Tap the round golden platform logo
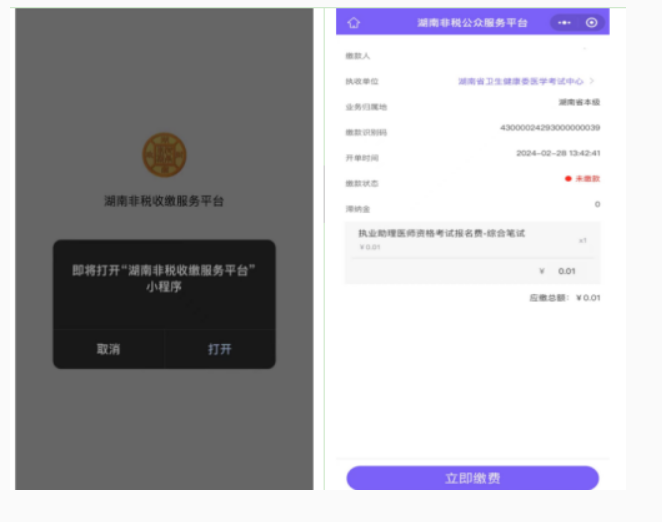This screenshot has height=522, width=662. (164, 154)
